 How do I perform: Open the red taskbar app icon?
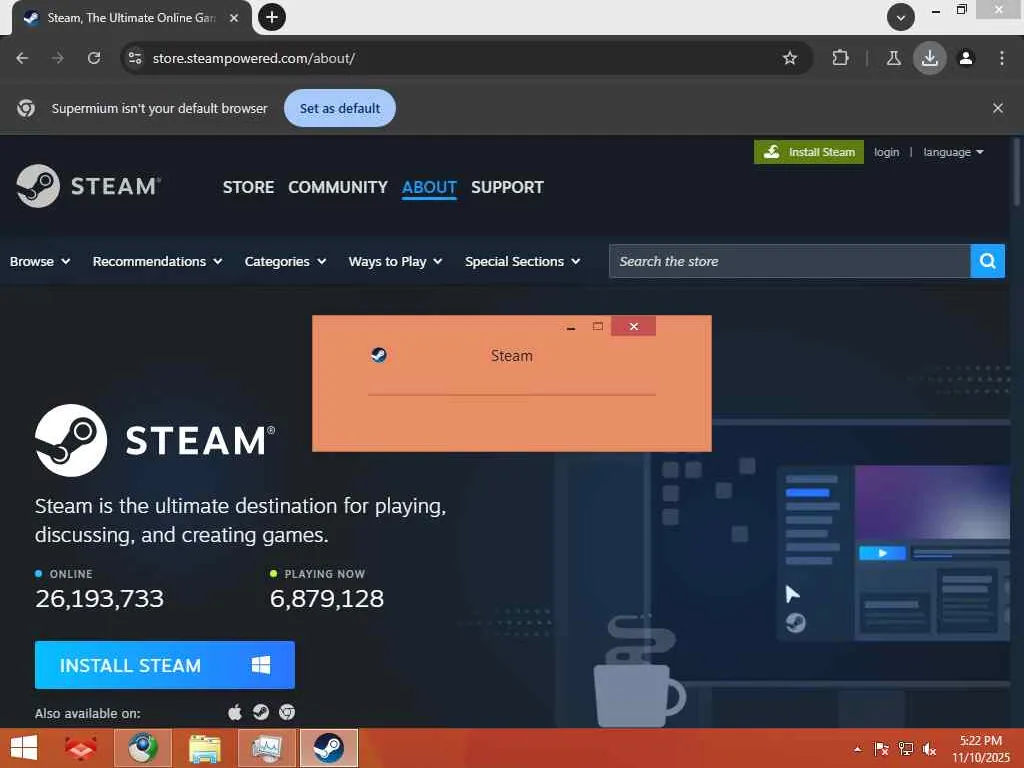pos(81,748)
